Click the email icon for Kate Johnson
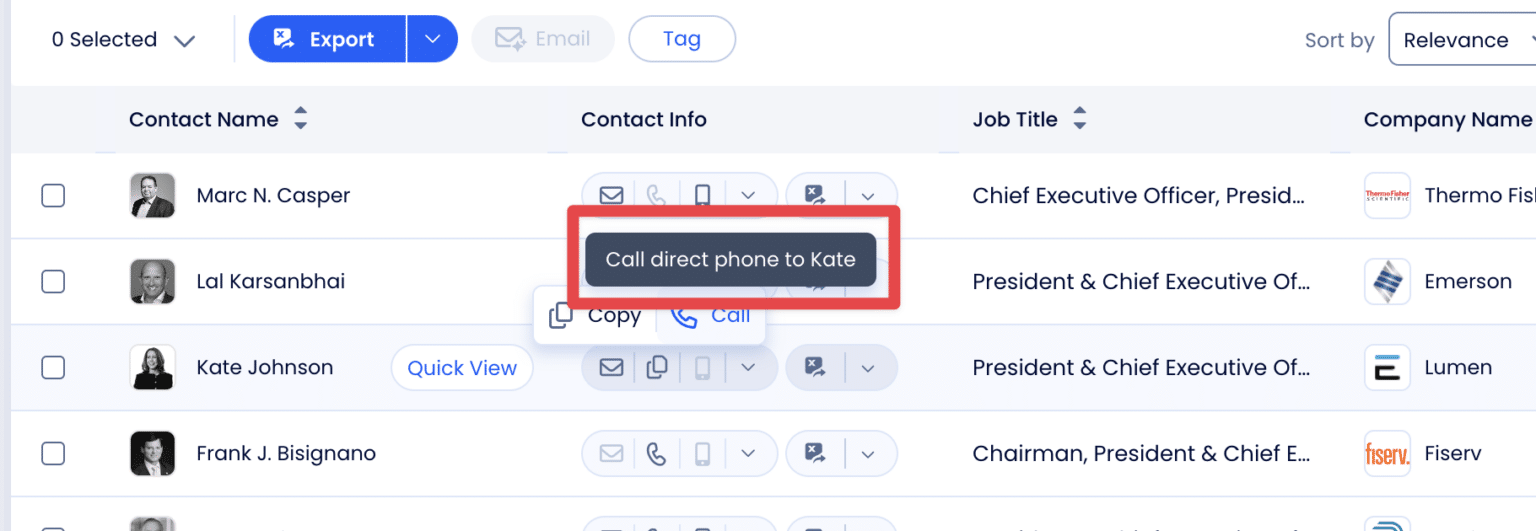The width and height of the screenshot is (1536, 531). click(611, 368)
